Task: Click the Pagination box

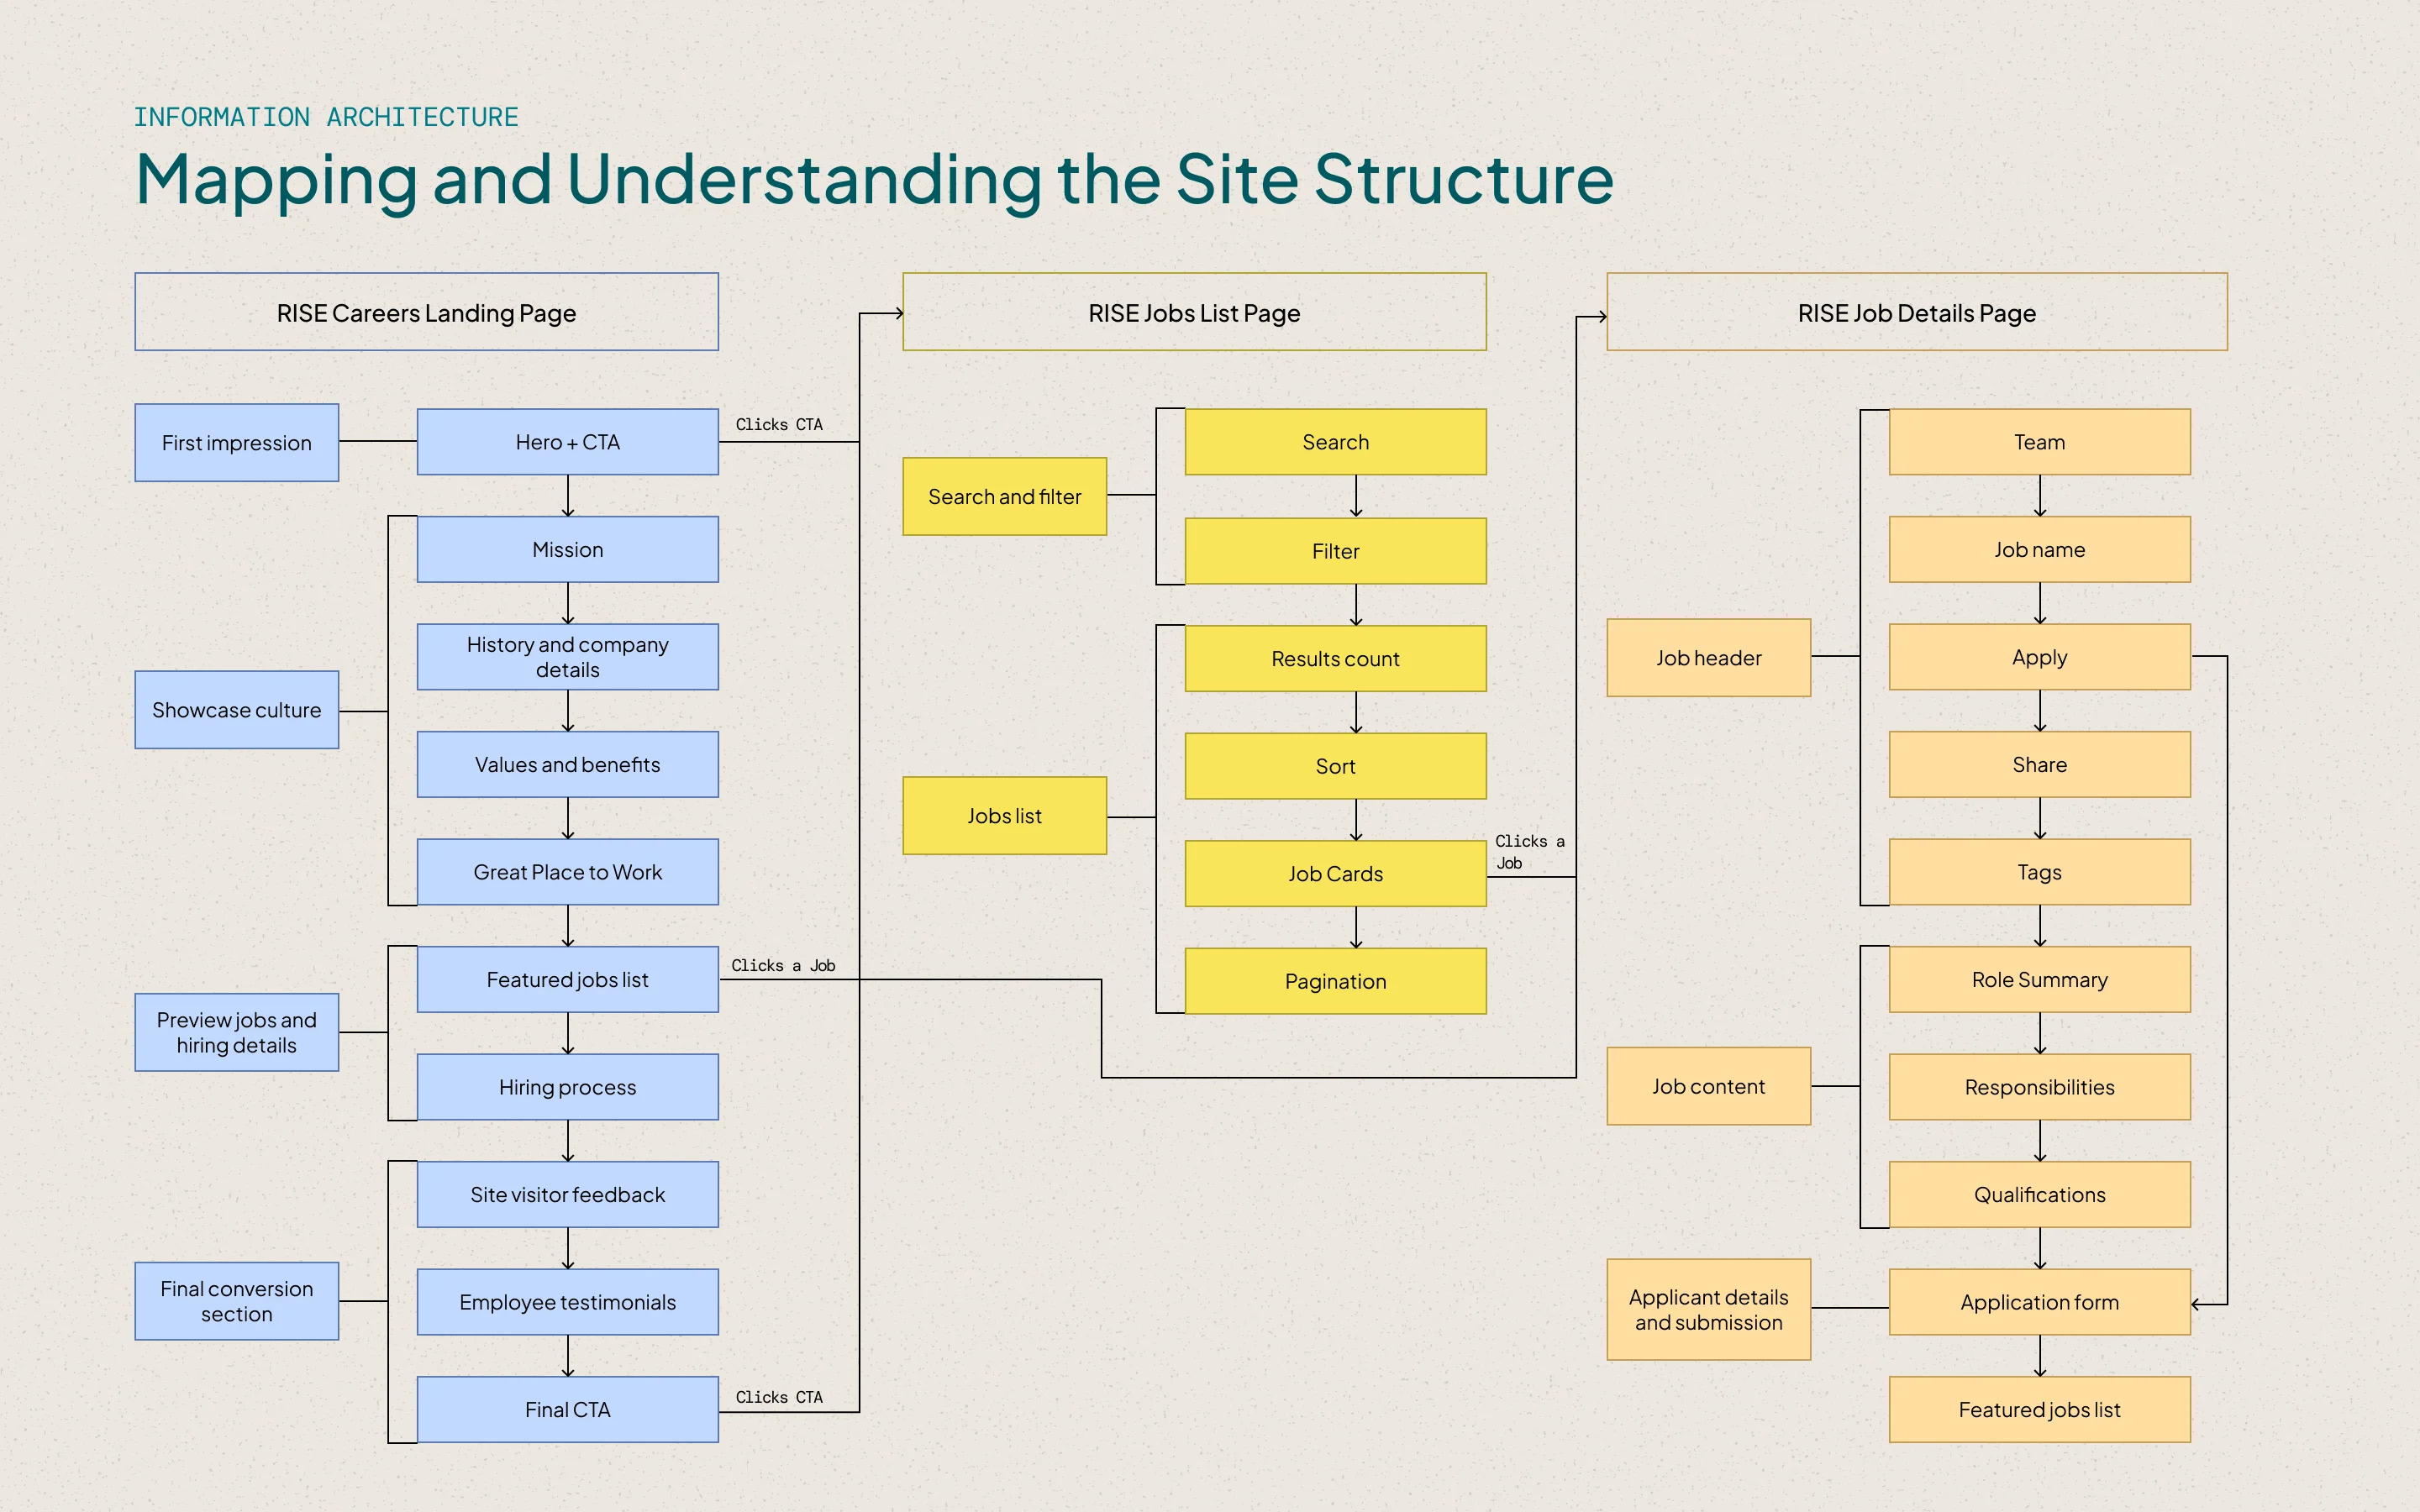Action: (1336, 981)
